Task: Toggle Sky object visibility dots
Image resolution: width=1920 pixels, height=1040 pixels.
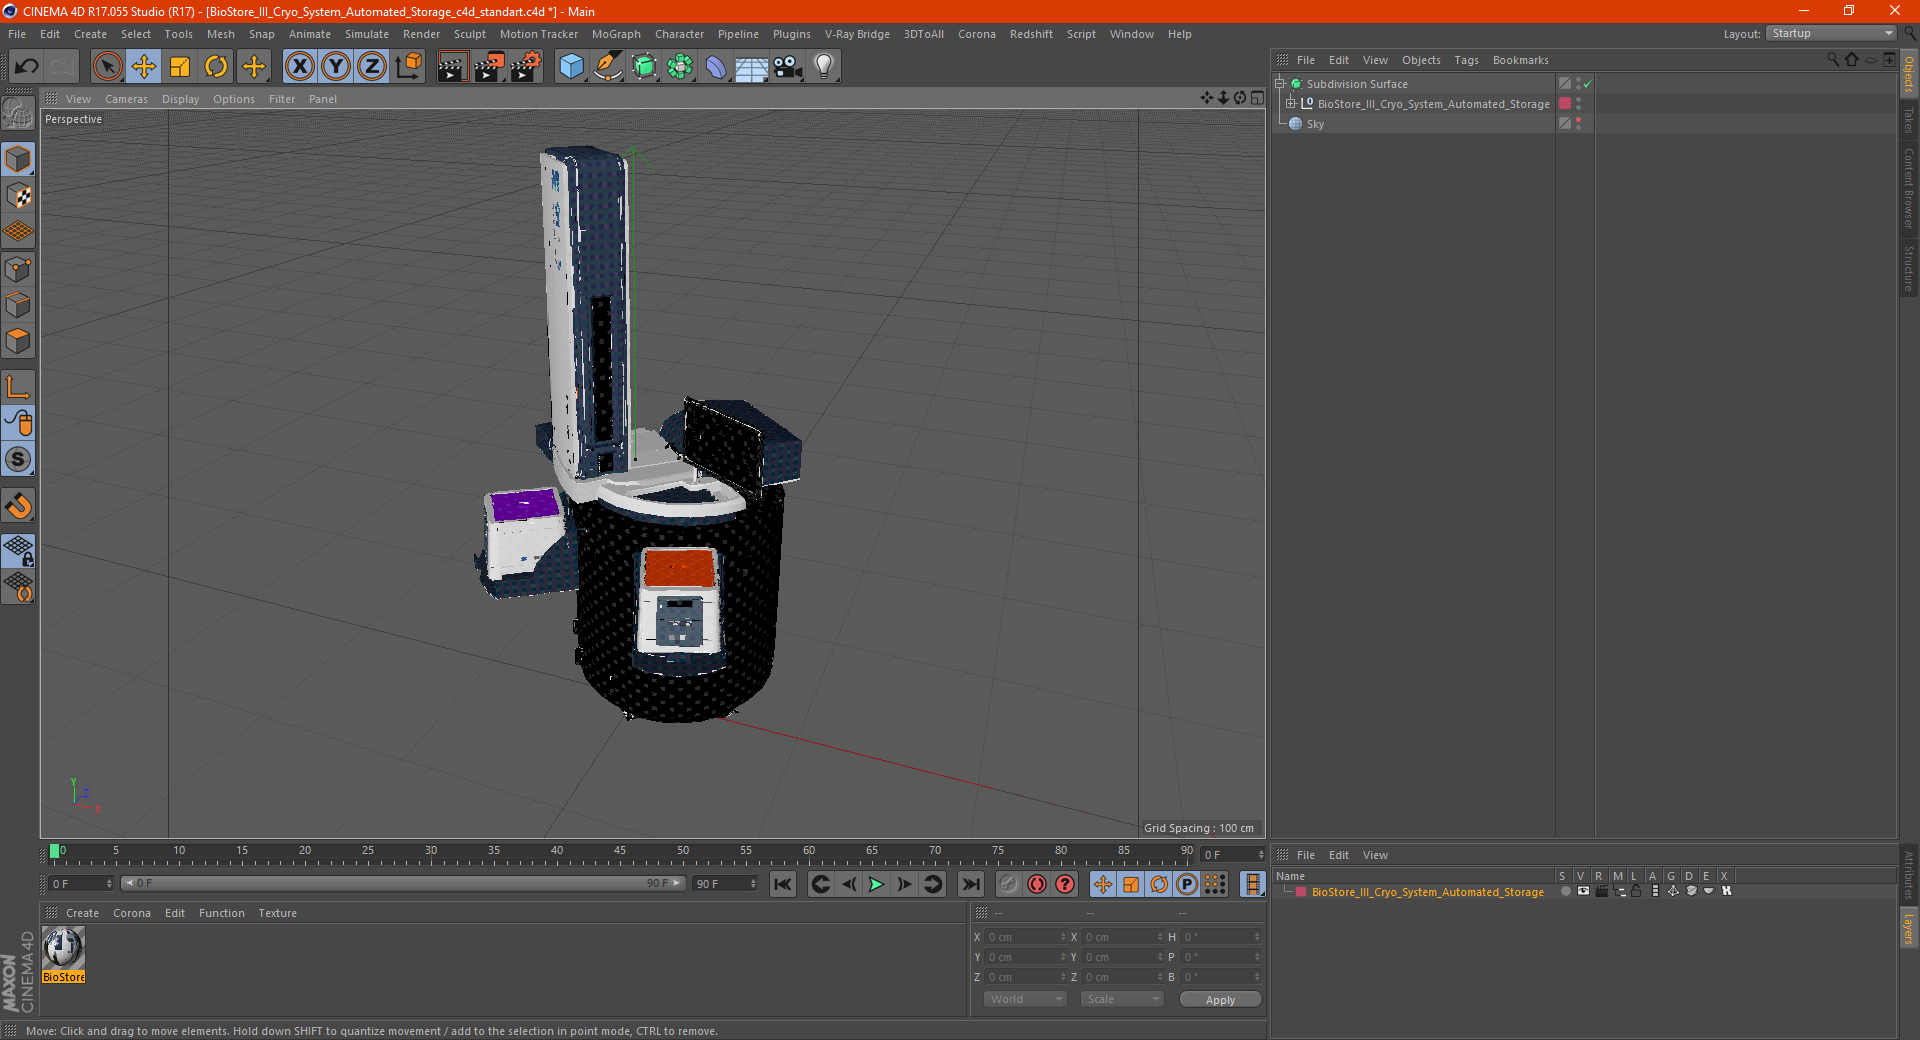Action: click(1578, 124)
